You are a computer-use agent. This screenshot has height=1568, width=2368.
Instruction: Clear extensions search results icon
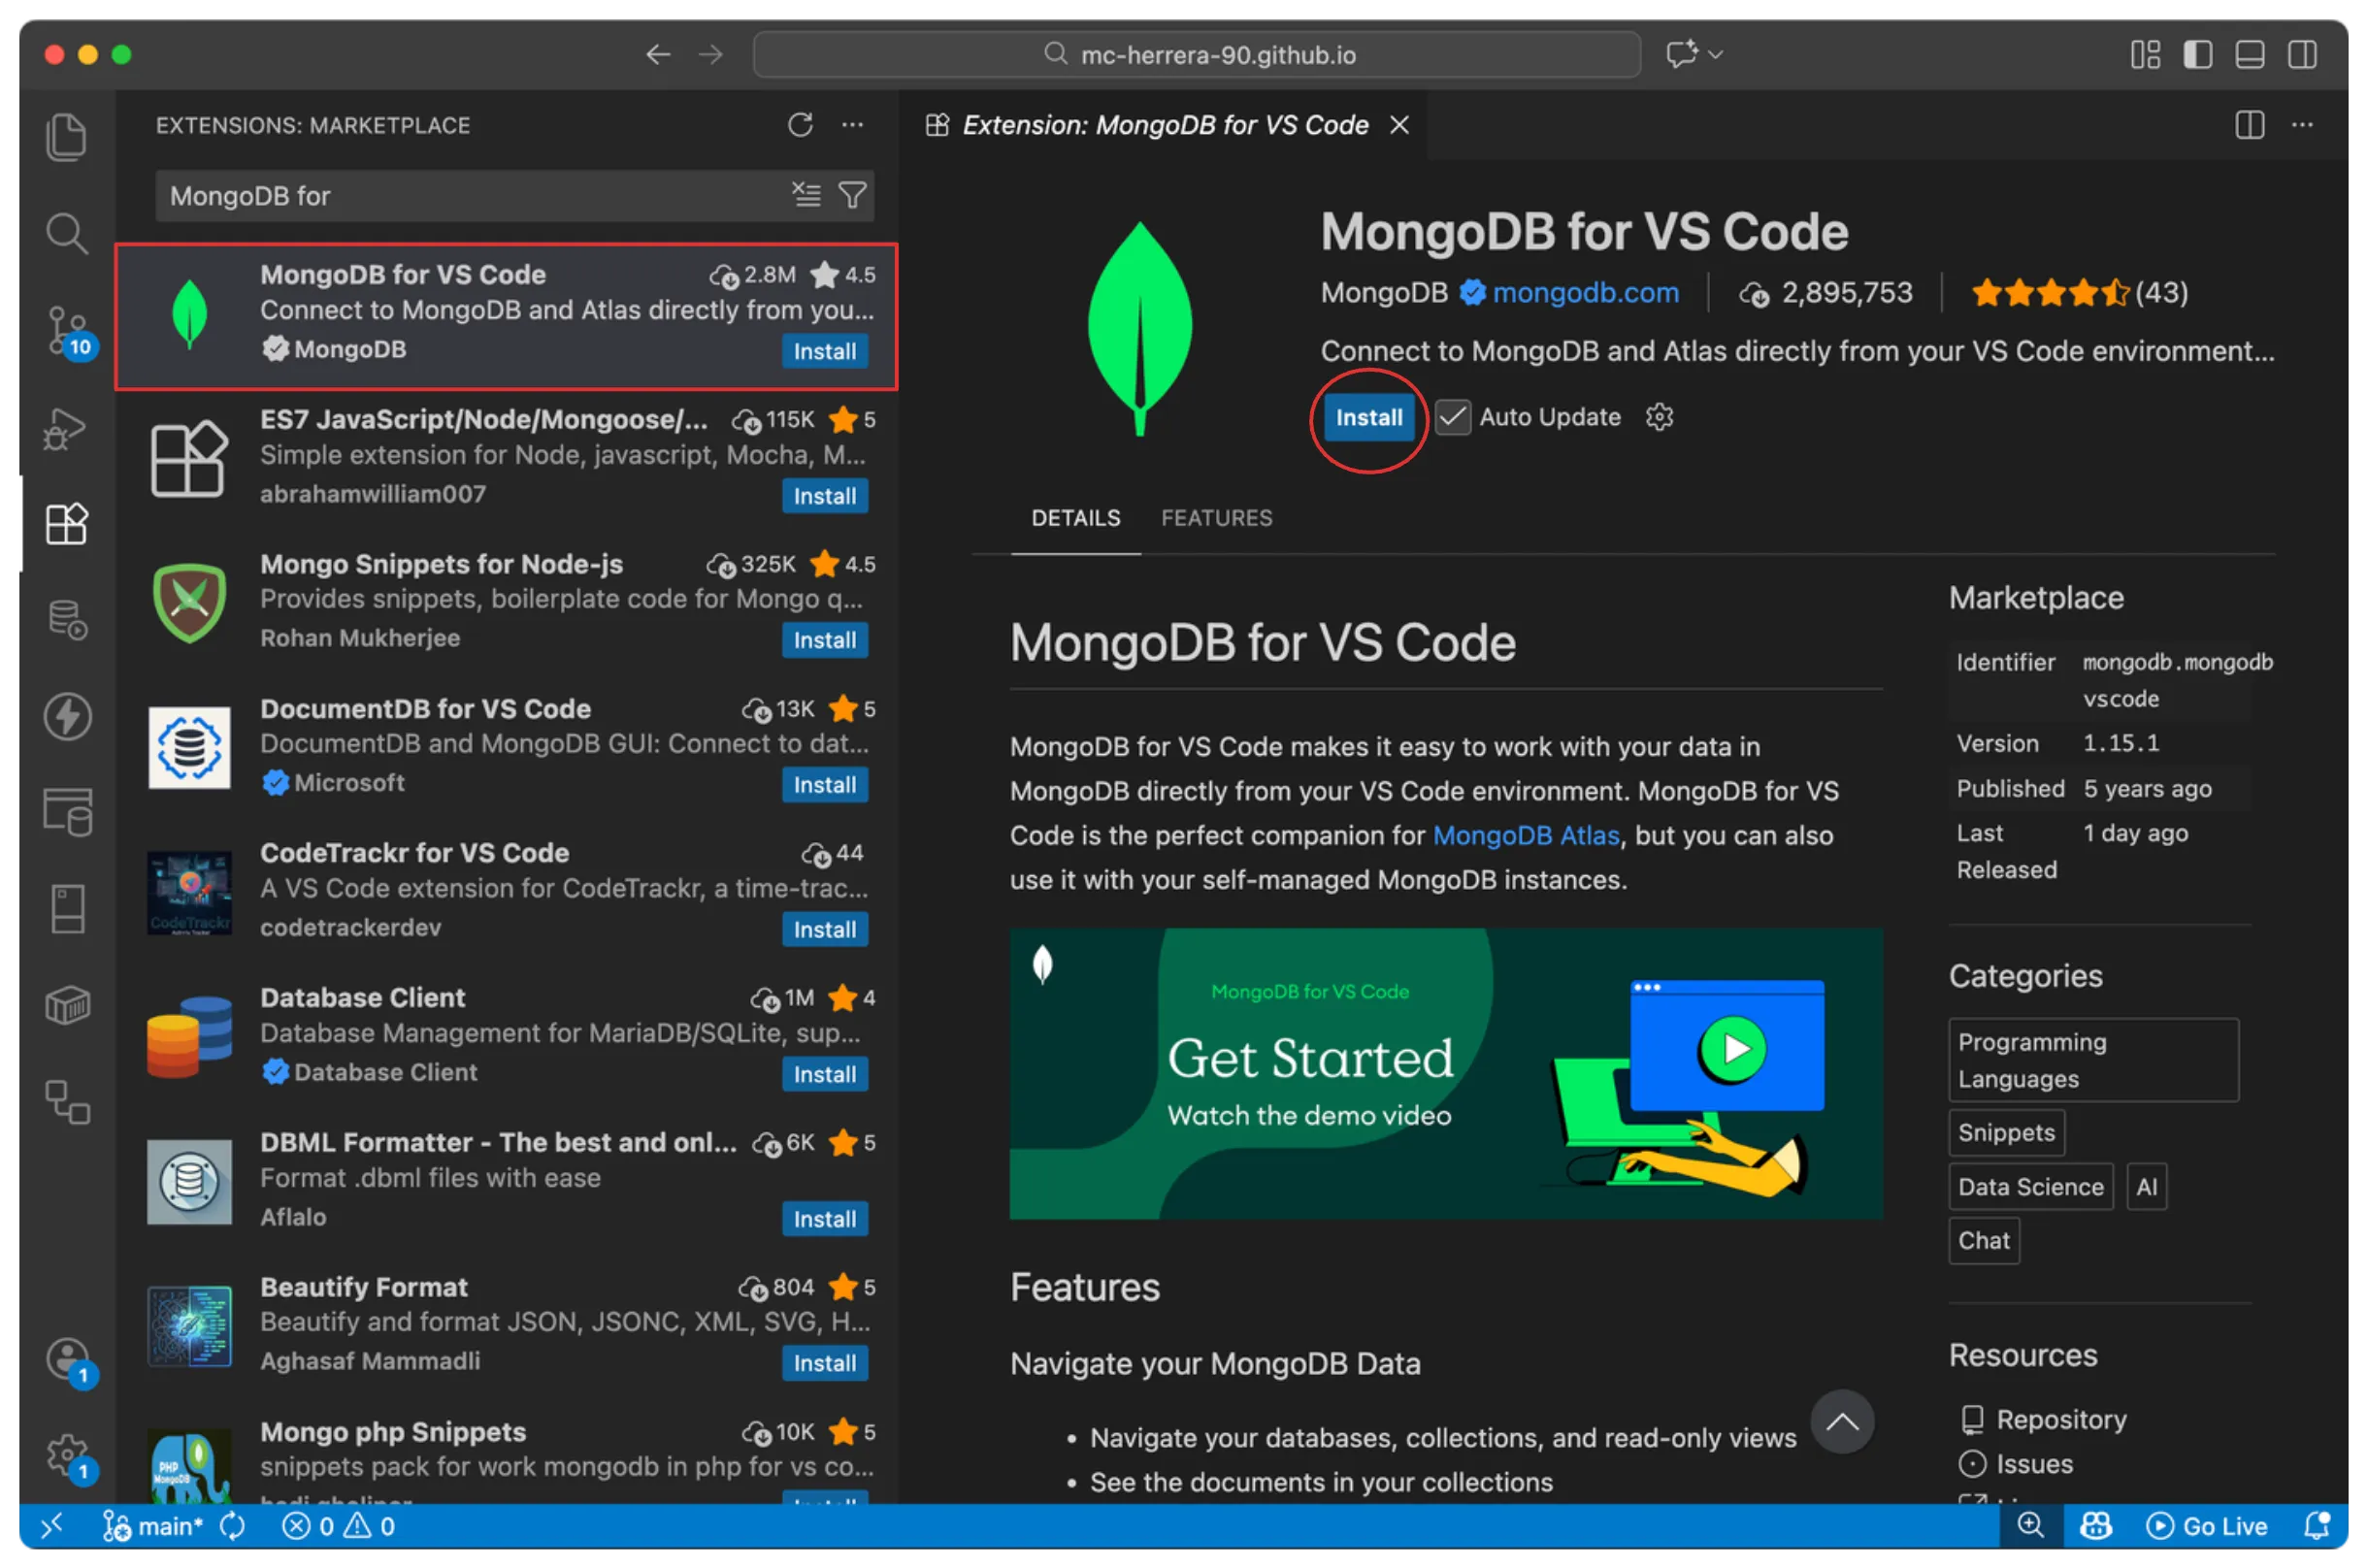click(x=806, y=195)
